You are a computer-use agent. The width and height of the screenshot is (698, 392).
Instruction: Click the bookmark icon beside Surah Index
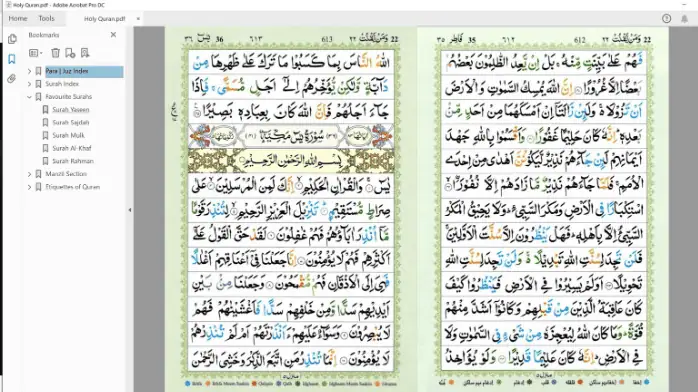tap(38, 84)
